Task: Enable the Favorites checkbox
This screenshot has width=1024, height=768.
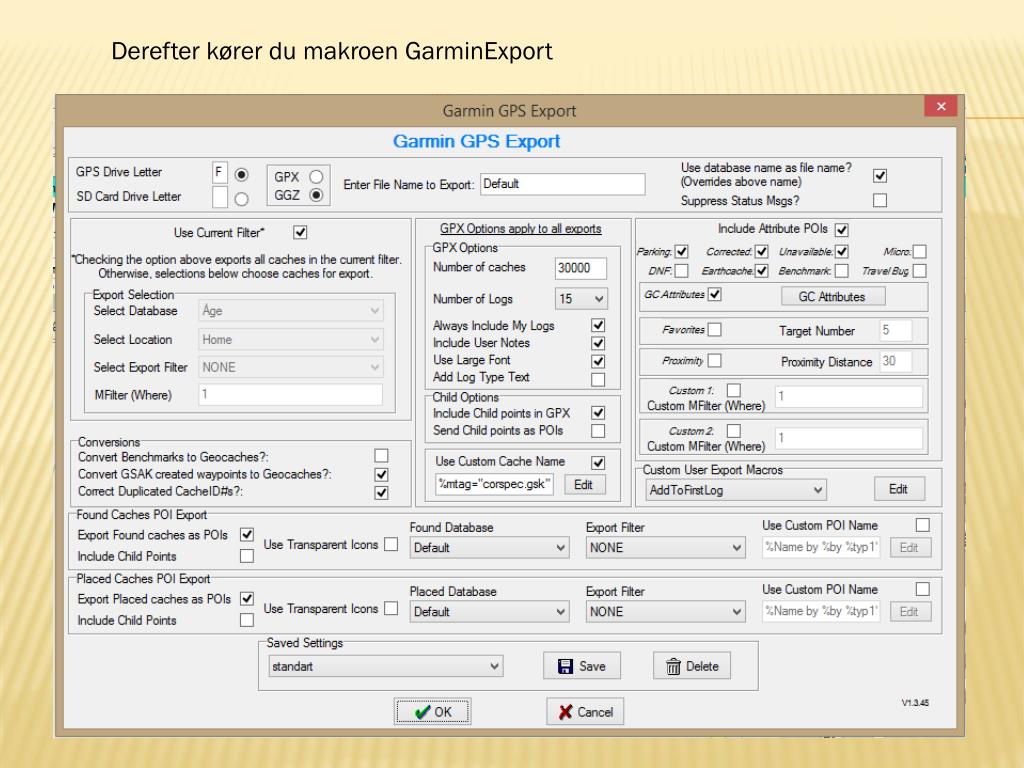Action: (x=715, y=330)
